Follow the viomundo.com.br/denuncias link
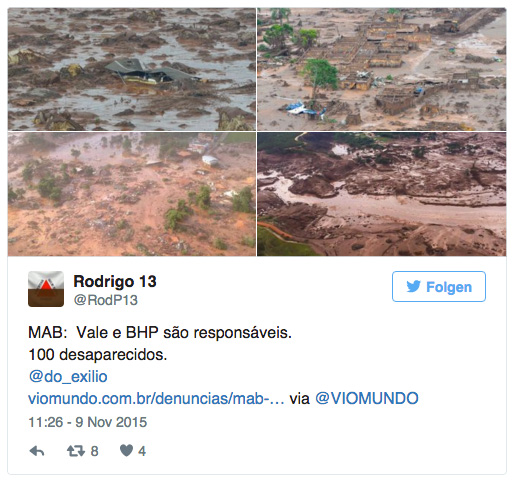513x483 pixels. pyautogui.click(x=156, y=399)
